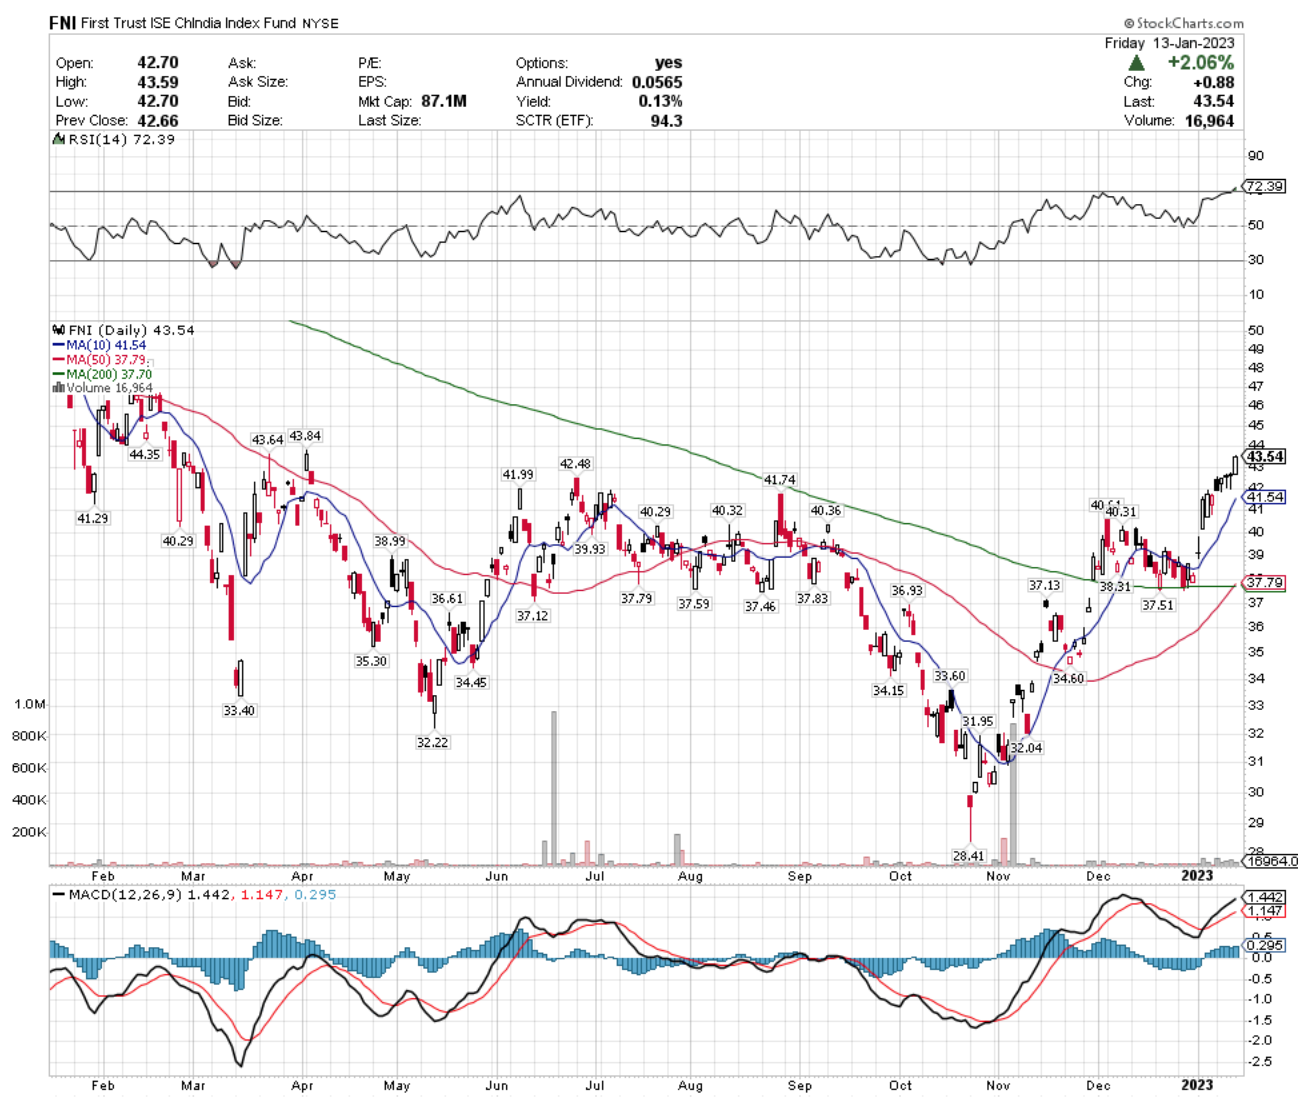Click the price label 44.35 in February
The height and width of the screenshot is (1100, 1298).
144,454
